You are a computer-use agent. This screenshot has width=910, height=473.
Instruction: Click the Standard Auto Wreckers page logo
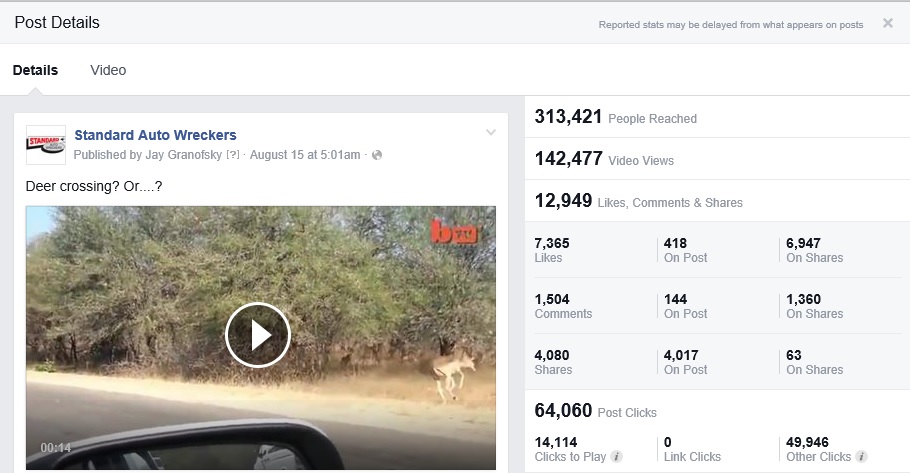pos(45,144)
